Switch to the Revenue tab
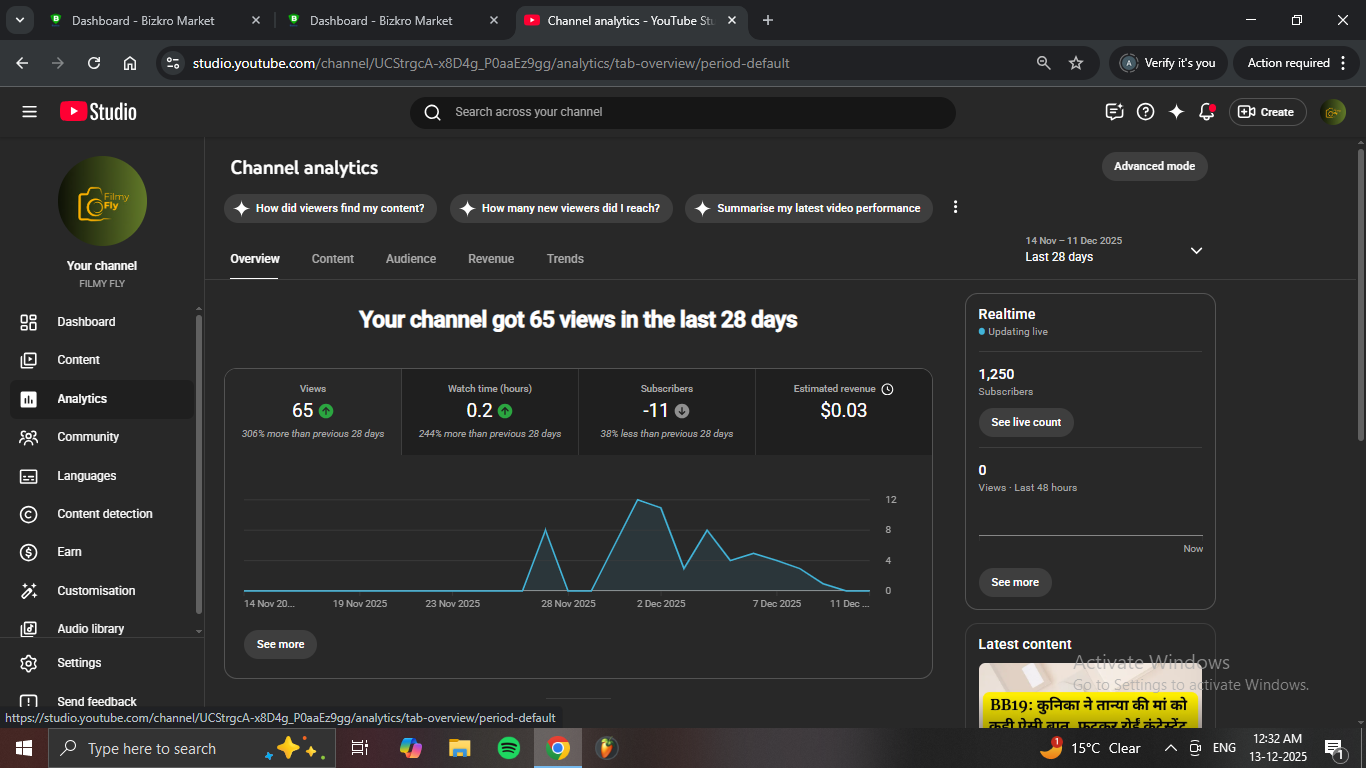 tap(490, 259)
